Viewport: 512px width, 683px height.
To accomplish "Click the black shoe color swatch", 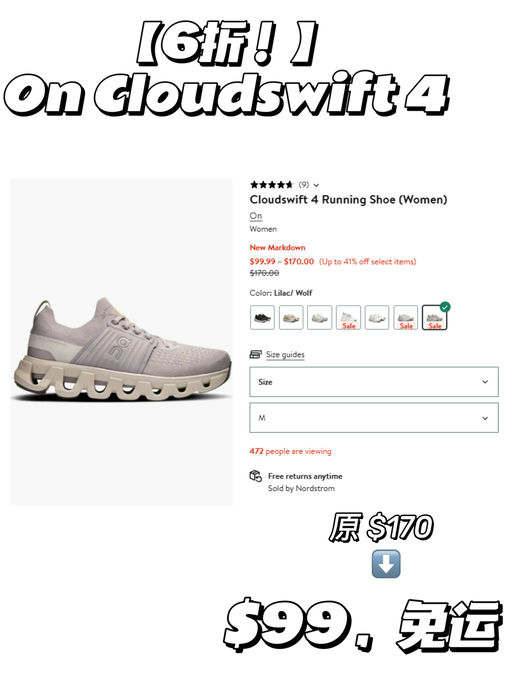I will [262, 317].
